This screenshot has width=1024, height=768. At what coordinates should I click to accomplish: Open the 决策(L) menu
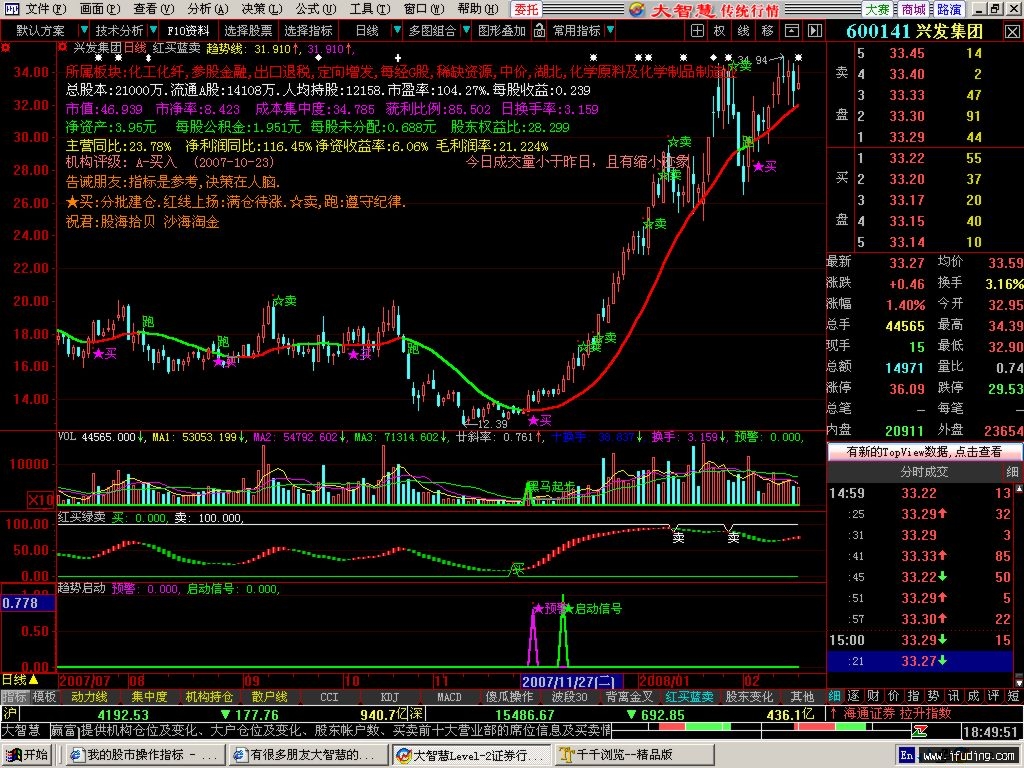[x=261, y=9]
